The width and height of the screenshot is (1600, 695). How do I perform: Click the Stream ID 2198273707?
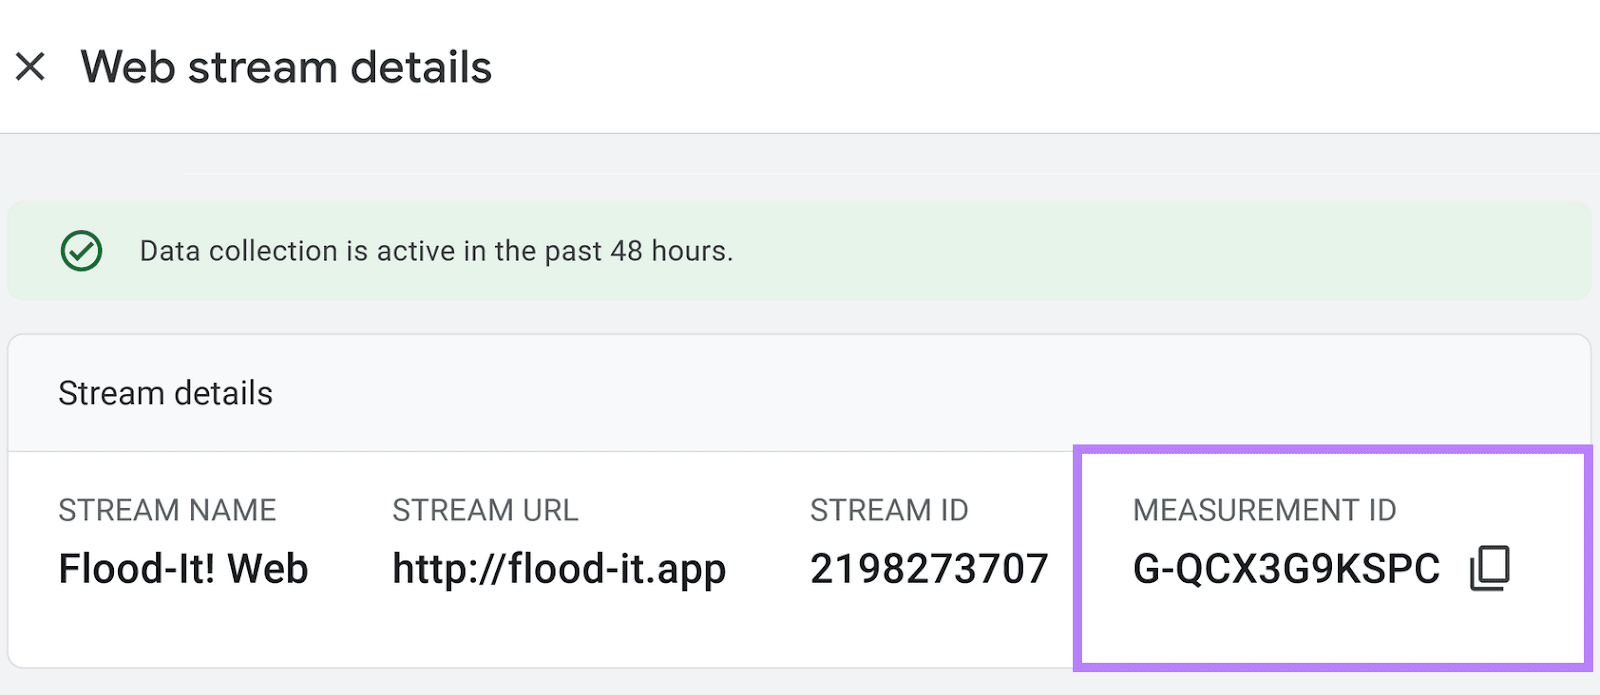click(x=928, y=568)
